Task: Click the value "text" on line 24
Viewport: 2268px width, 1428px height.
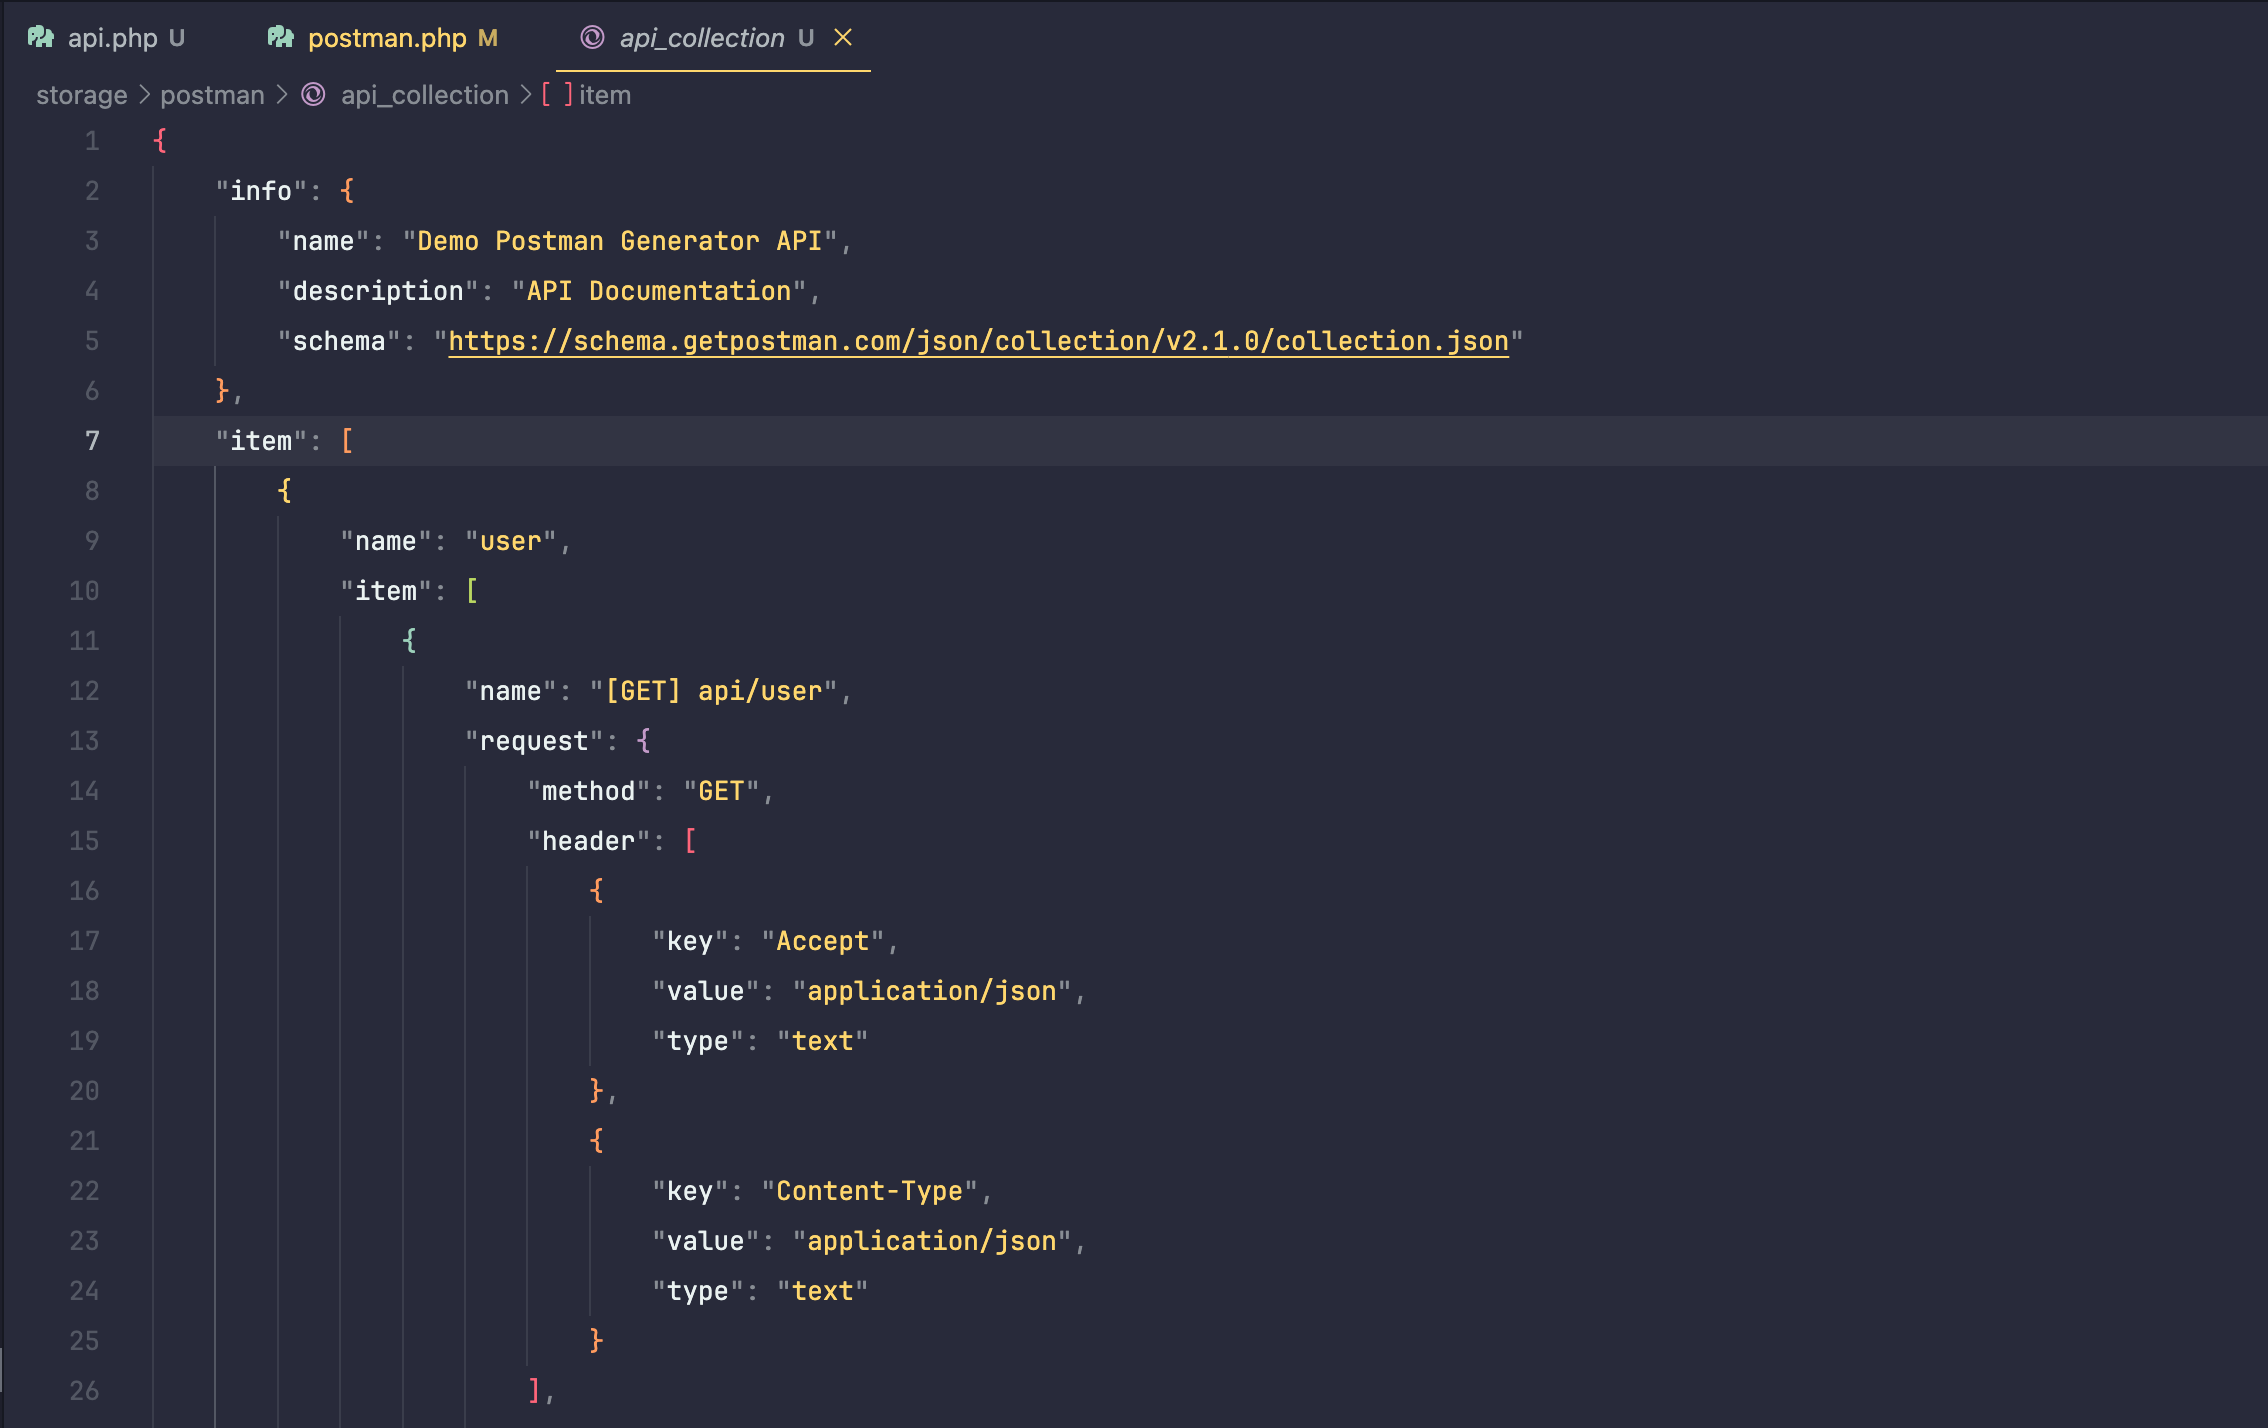Action: (822, 1291)
